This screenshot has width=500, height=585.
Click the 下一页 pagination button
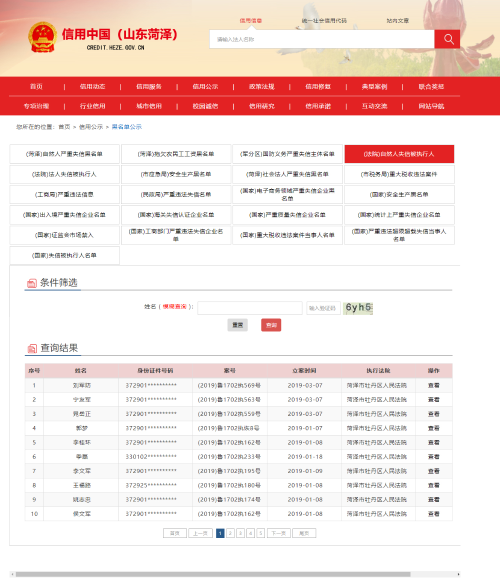click(279, 534)
